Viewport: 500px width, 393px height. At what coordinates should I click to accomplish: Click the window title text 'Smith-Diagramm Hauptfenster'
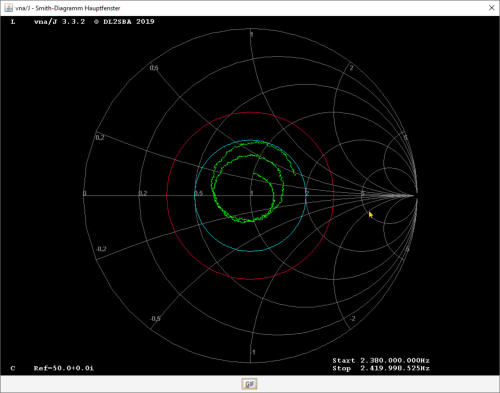(78, 8)
